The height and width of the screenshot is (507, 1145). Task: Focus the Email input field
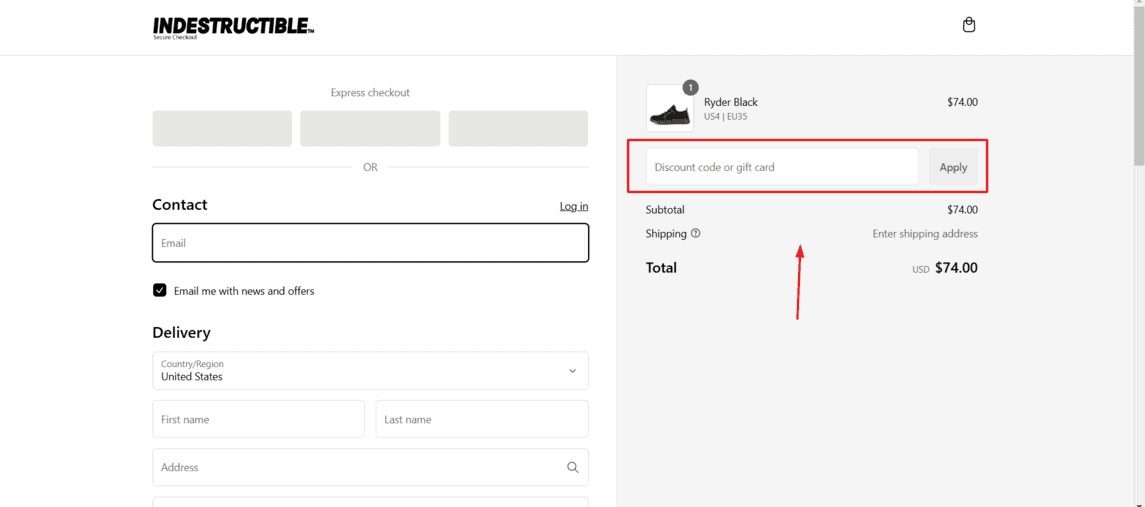coord(370,243)
